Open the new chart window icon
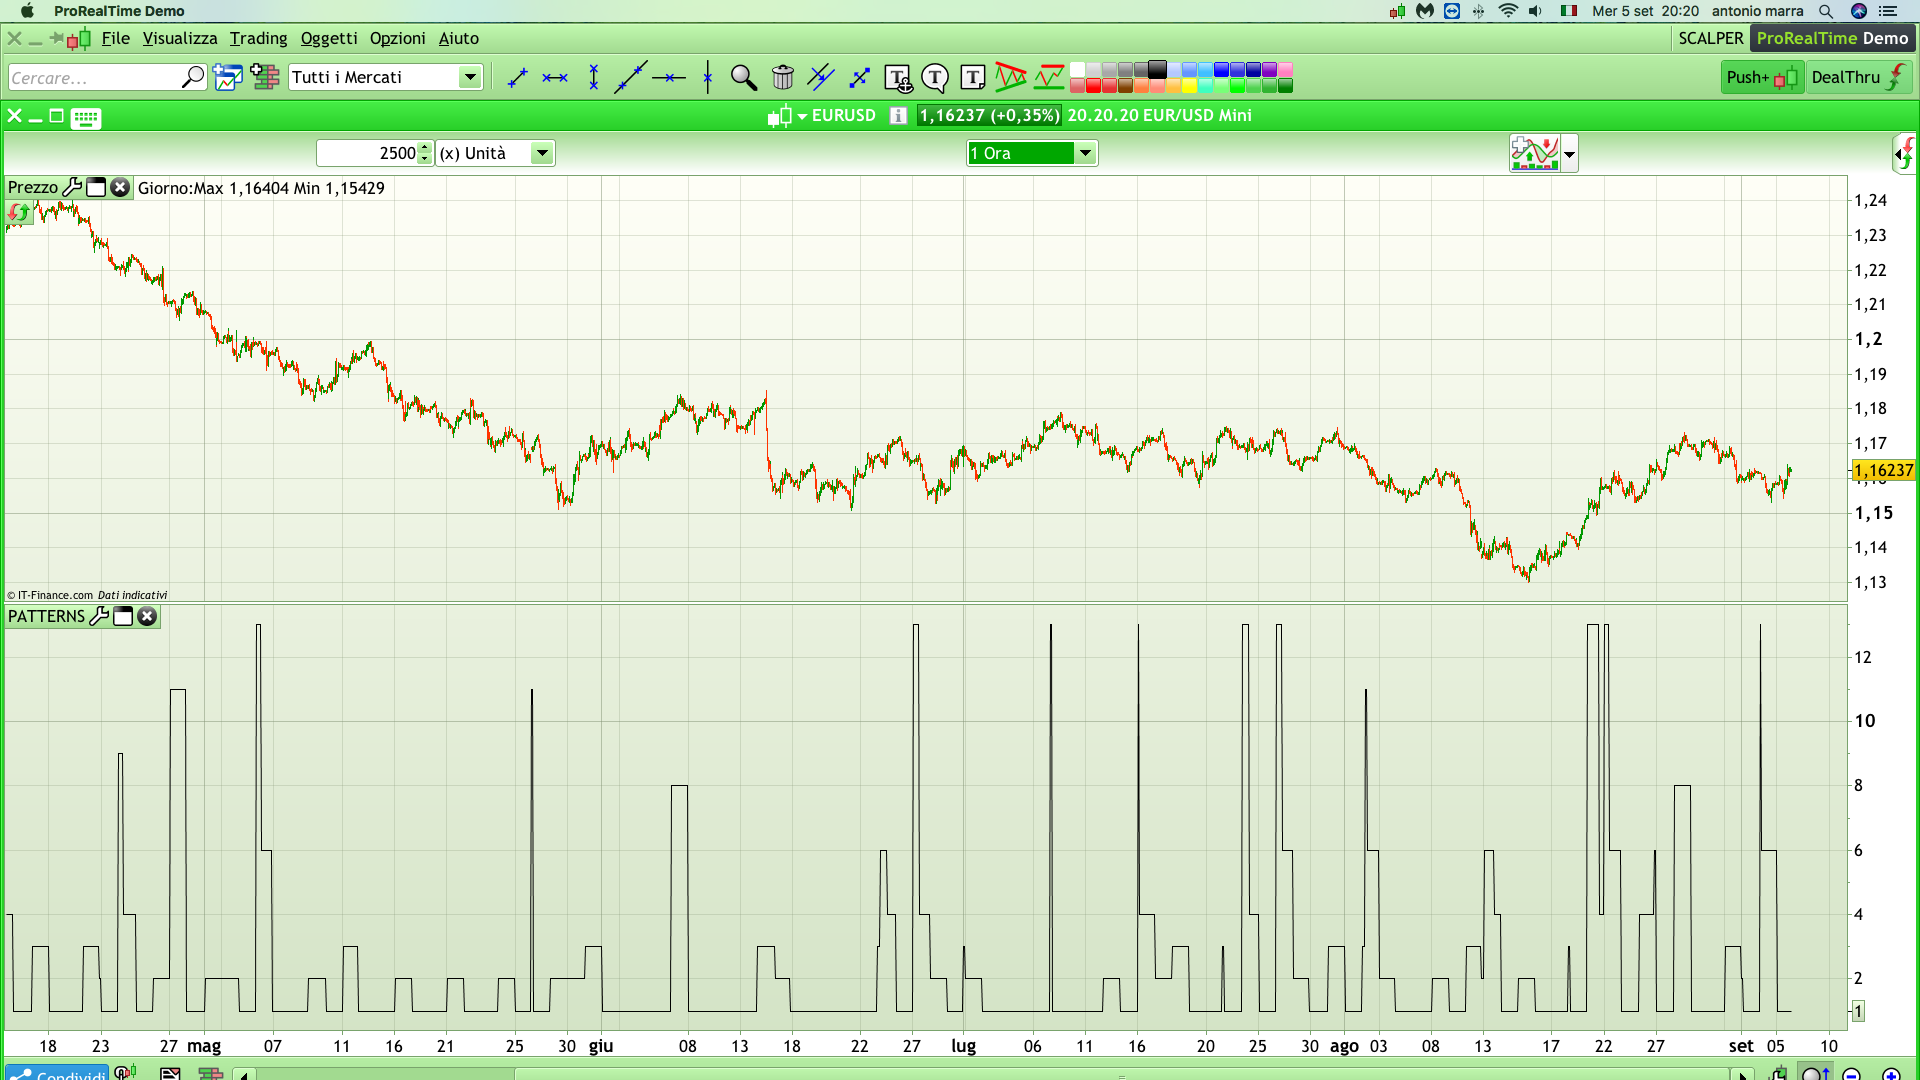 [x=227, y=77]
